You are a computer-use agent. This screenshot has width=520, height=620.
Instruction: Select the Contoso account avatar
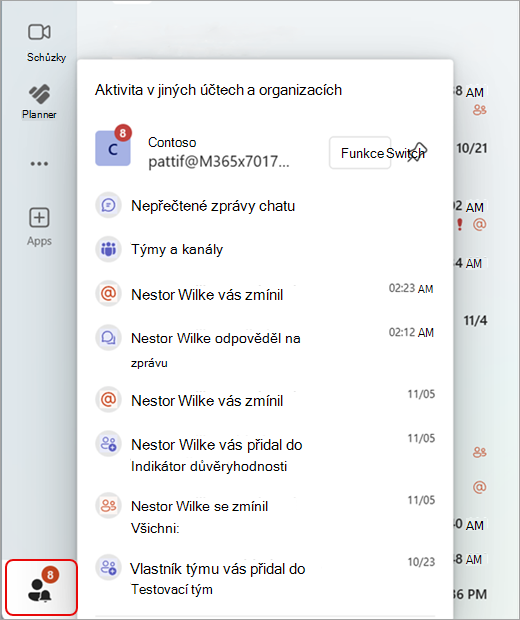[113, 148]
